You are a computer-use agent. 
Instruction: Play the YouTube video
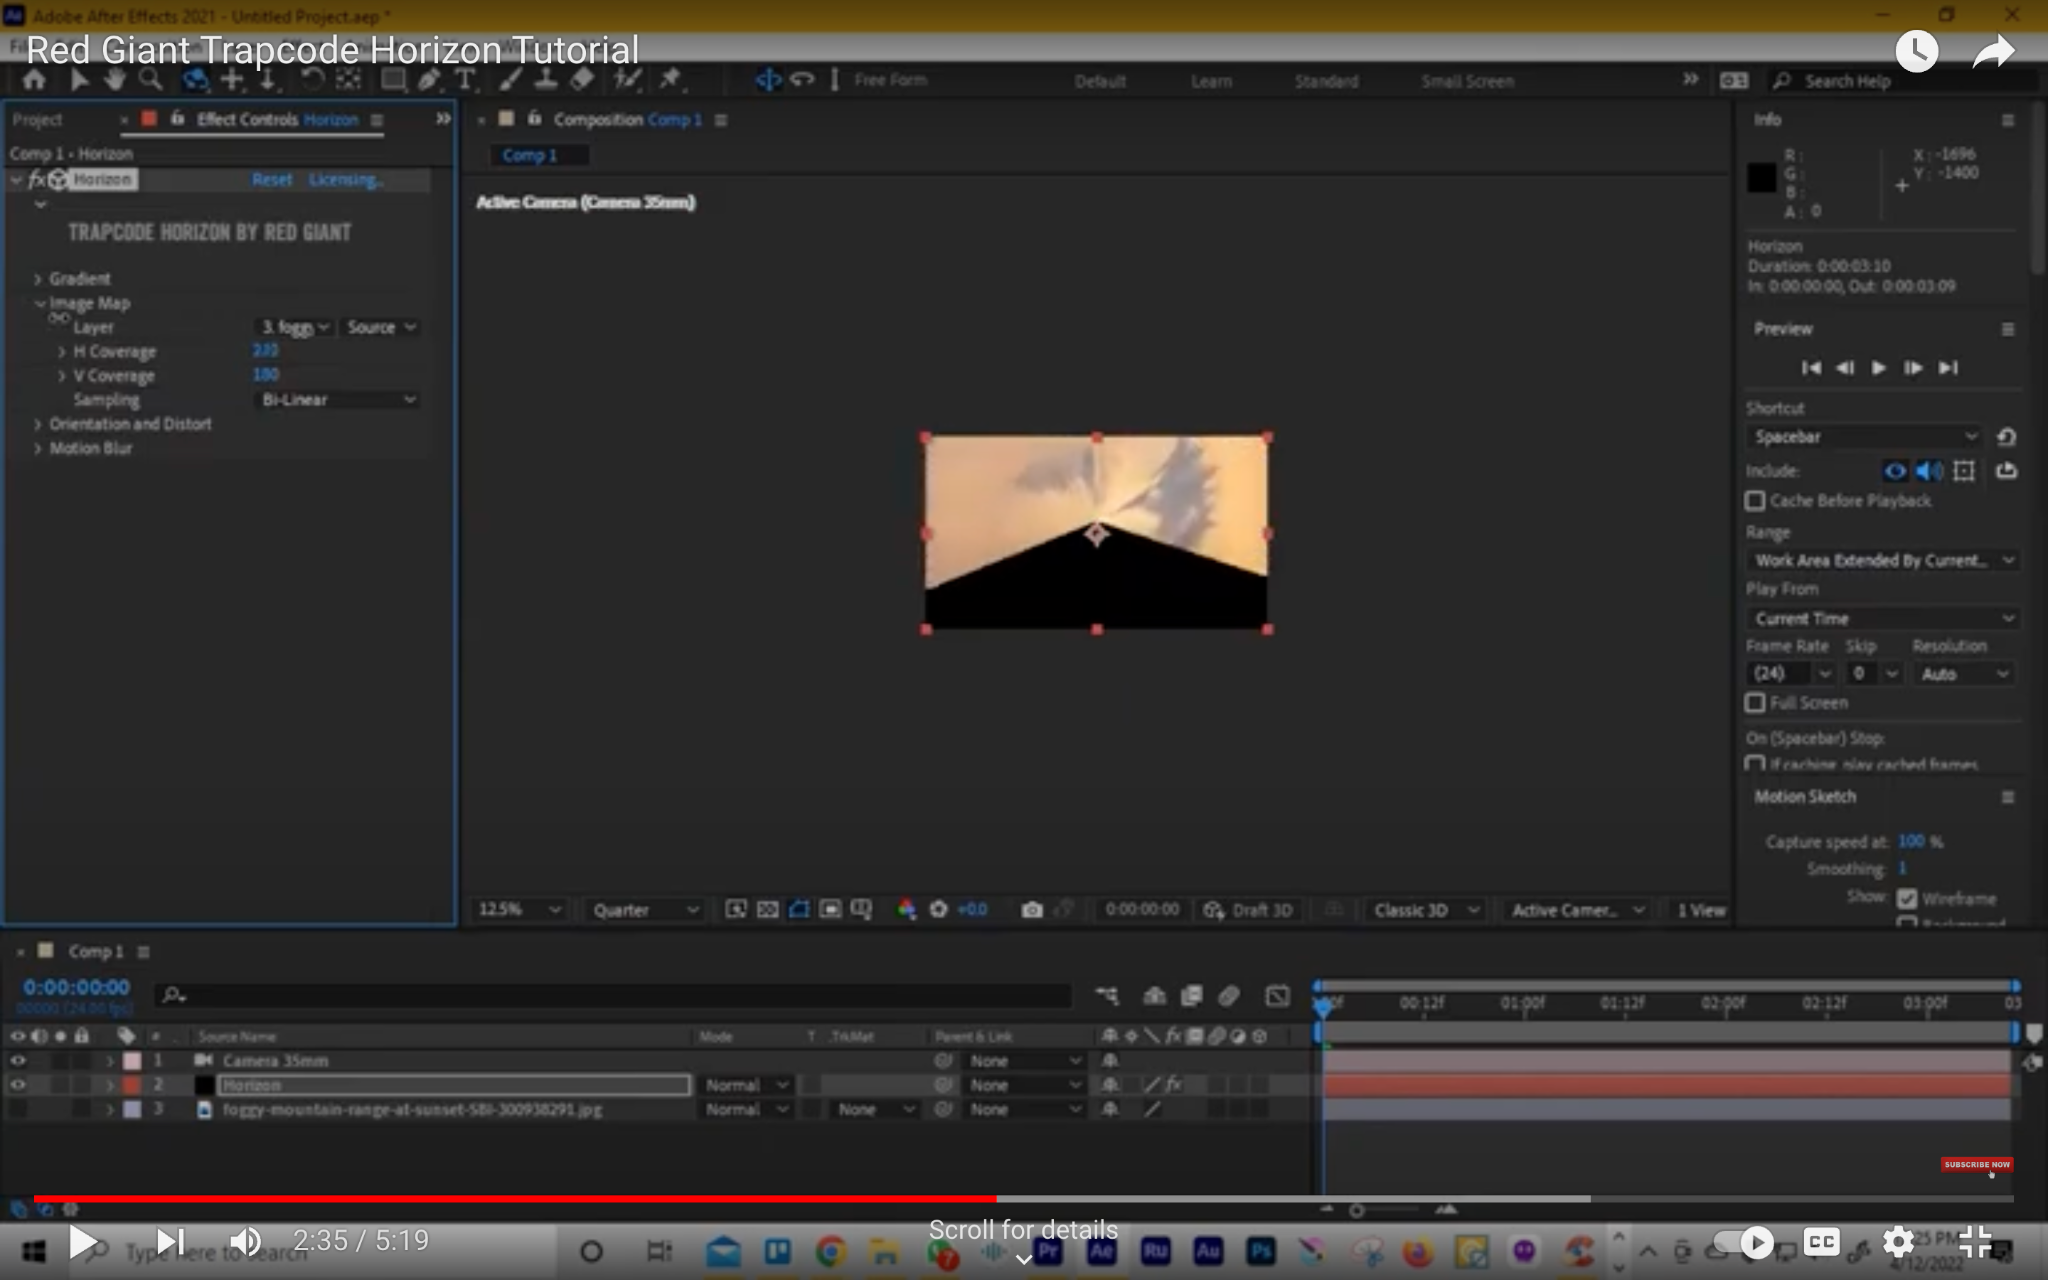[x=82, y=1243]
